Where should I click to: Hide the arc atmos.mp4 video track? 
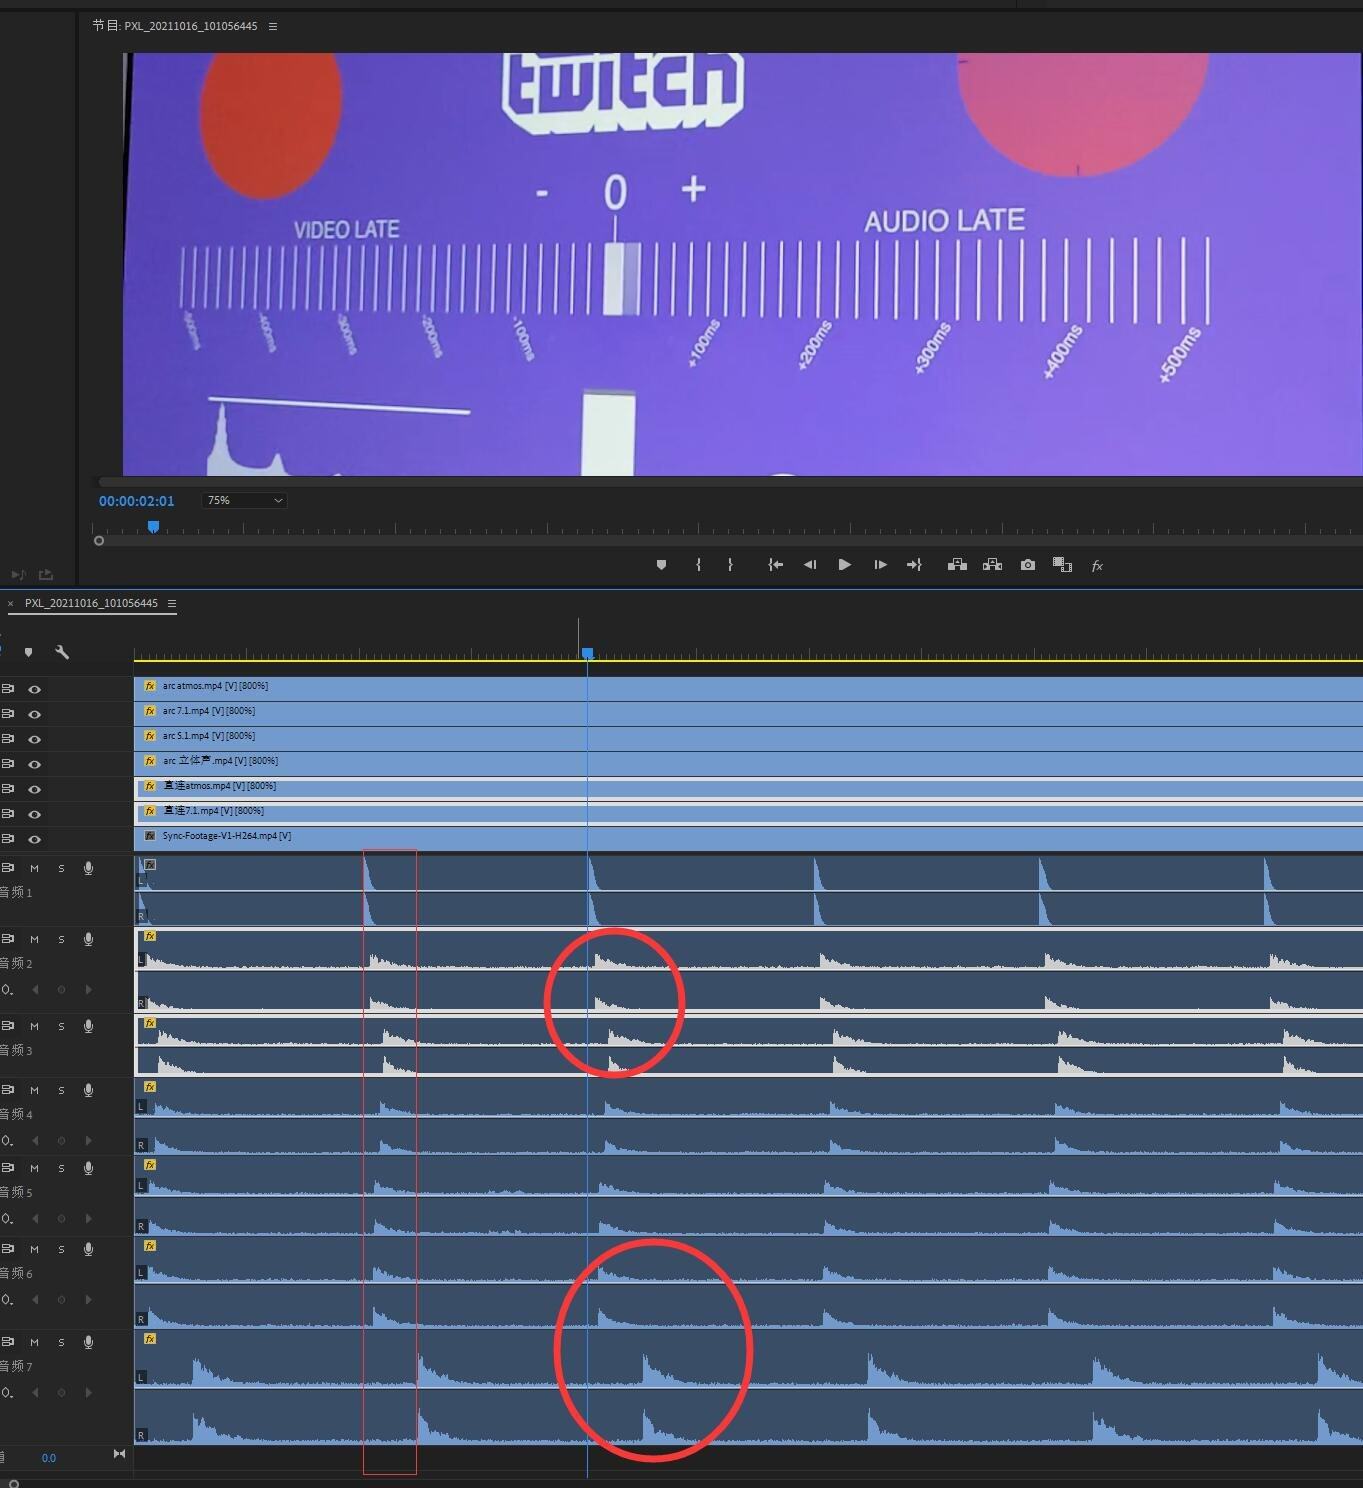tap(35, 689)
